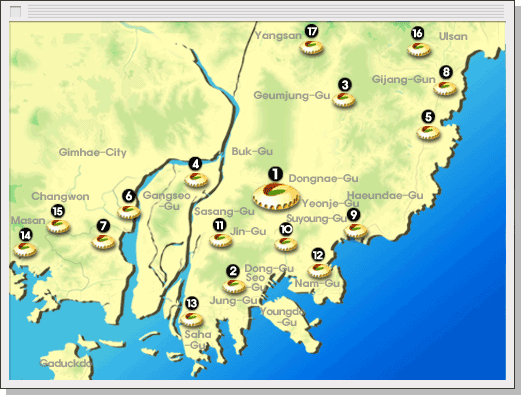
Task: Click the Geumjung-Gu label
Action: (292, 95)
